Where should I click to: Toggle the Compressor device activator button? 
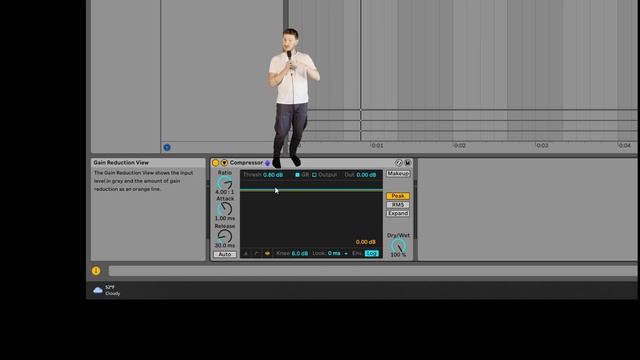[x=216, y=163]
